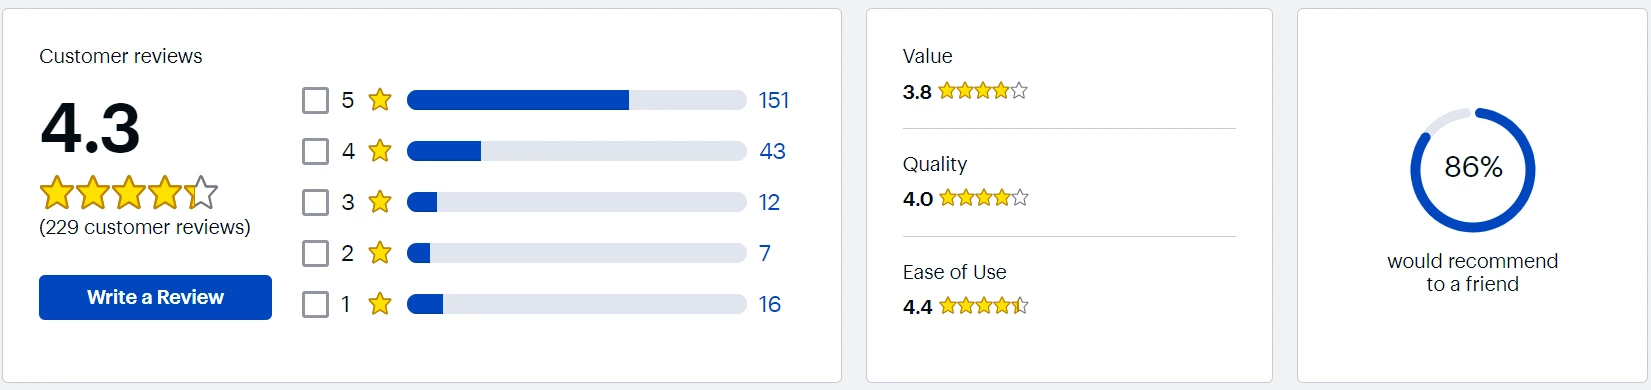
Task: Click the star icon beside rating 4
Action: 380,150
